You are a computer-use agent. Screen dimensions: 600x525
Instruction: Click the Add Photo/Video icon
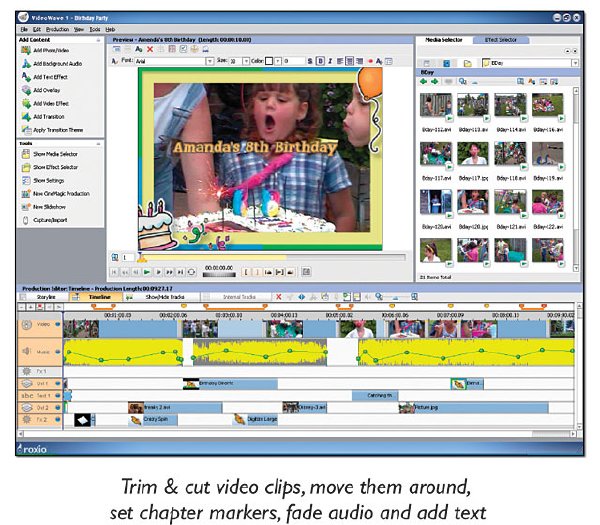coord(26,50)
